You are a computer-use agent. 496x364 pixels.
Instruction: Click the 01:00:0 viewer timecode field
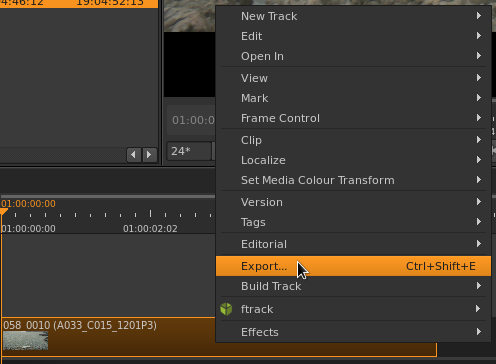191,120
